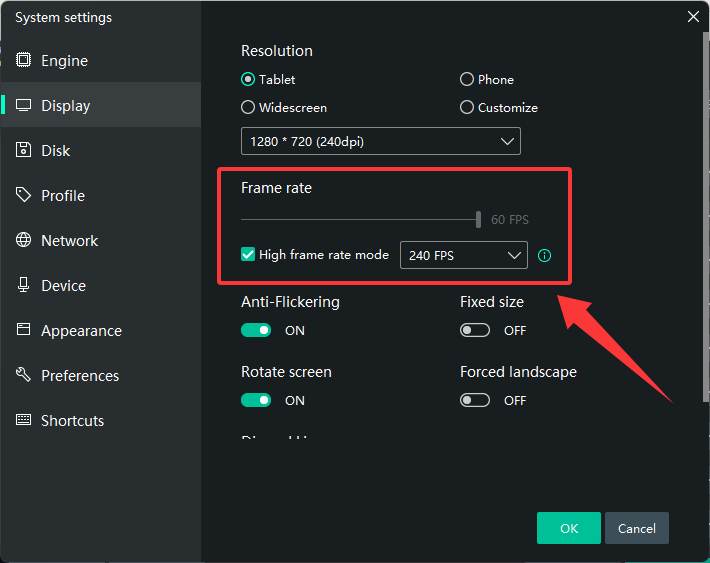Click the Disk save icon in sidebar
710x563 pixels.
click(x=24, y=151)
